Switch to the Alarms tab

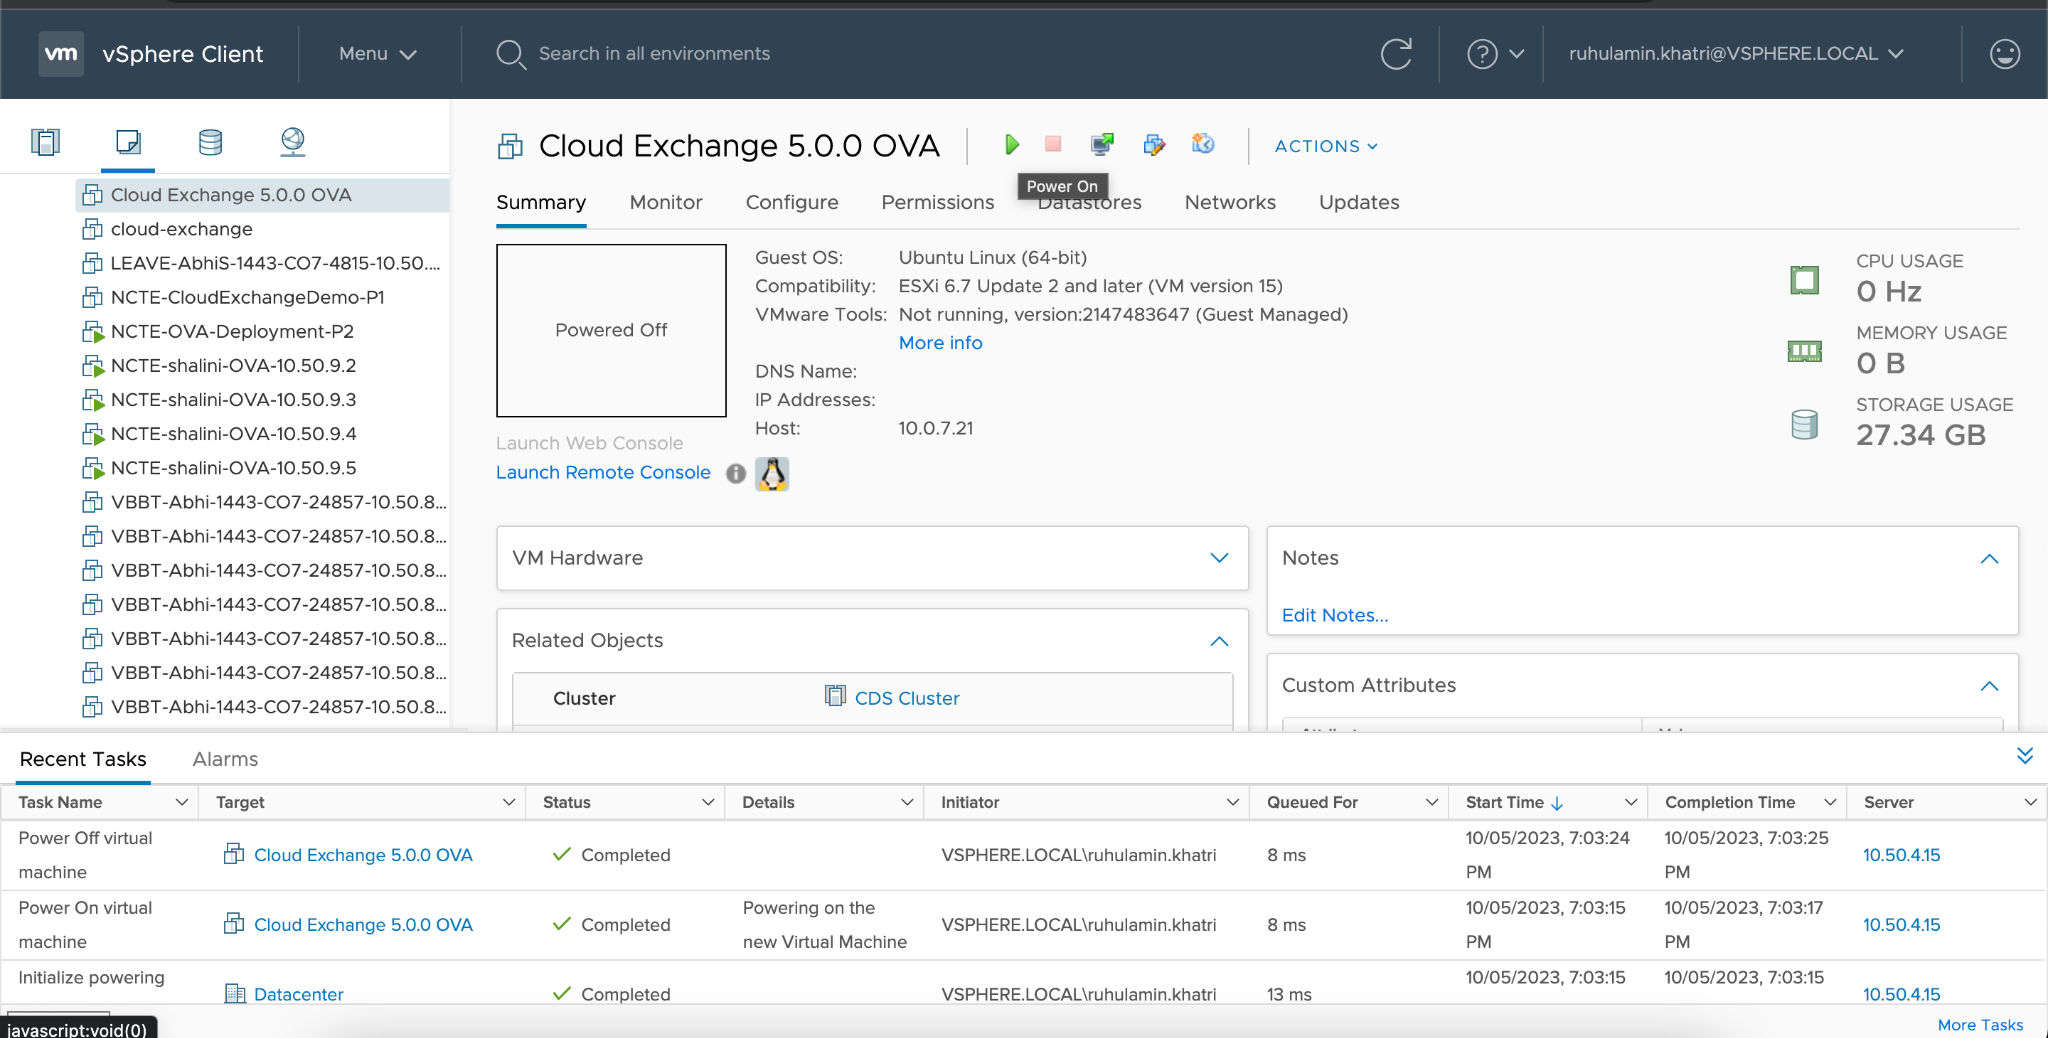click(x=225, y=759)
